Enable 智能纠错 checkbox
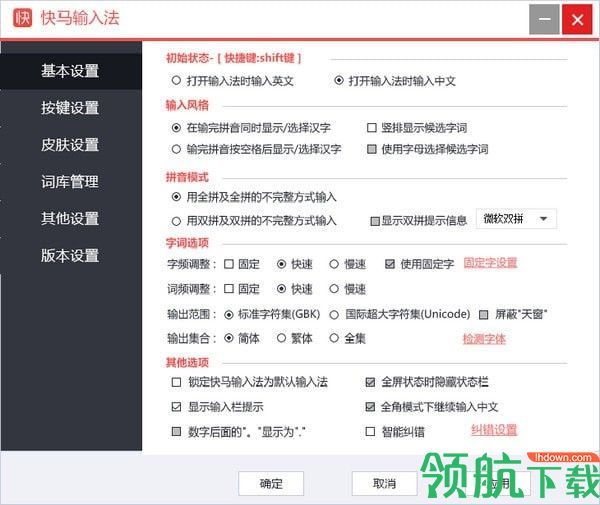600x505 pixels. [370, 432]
